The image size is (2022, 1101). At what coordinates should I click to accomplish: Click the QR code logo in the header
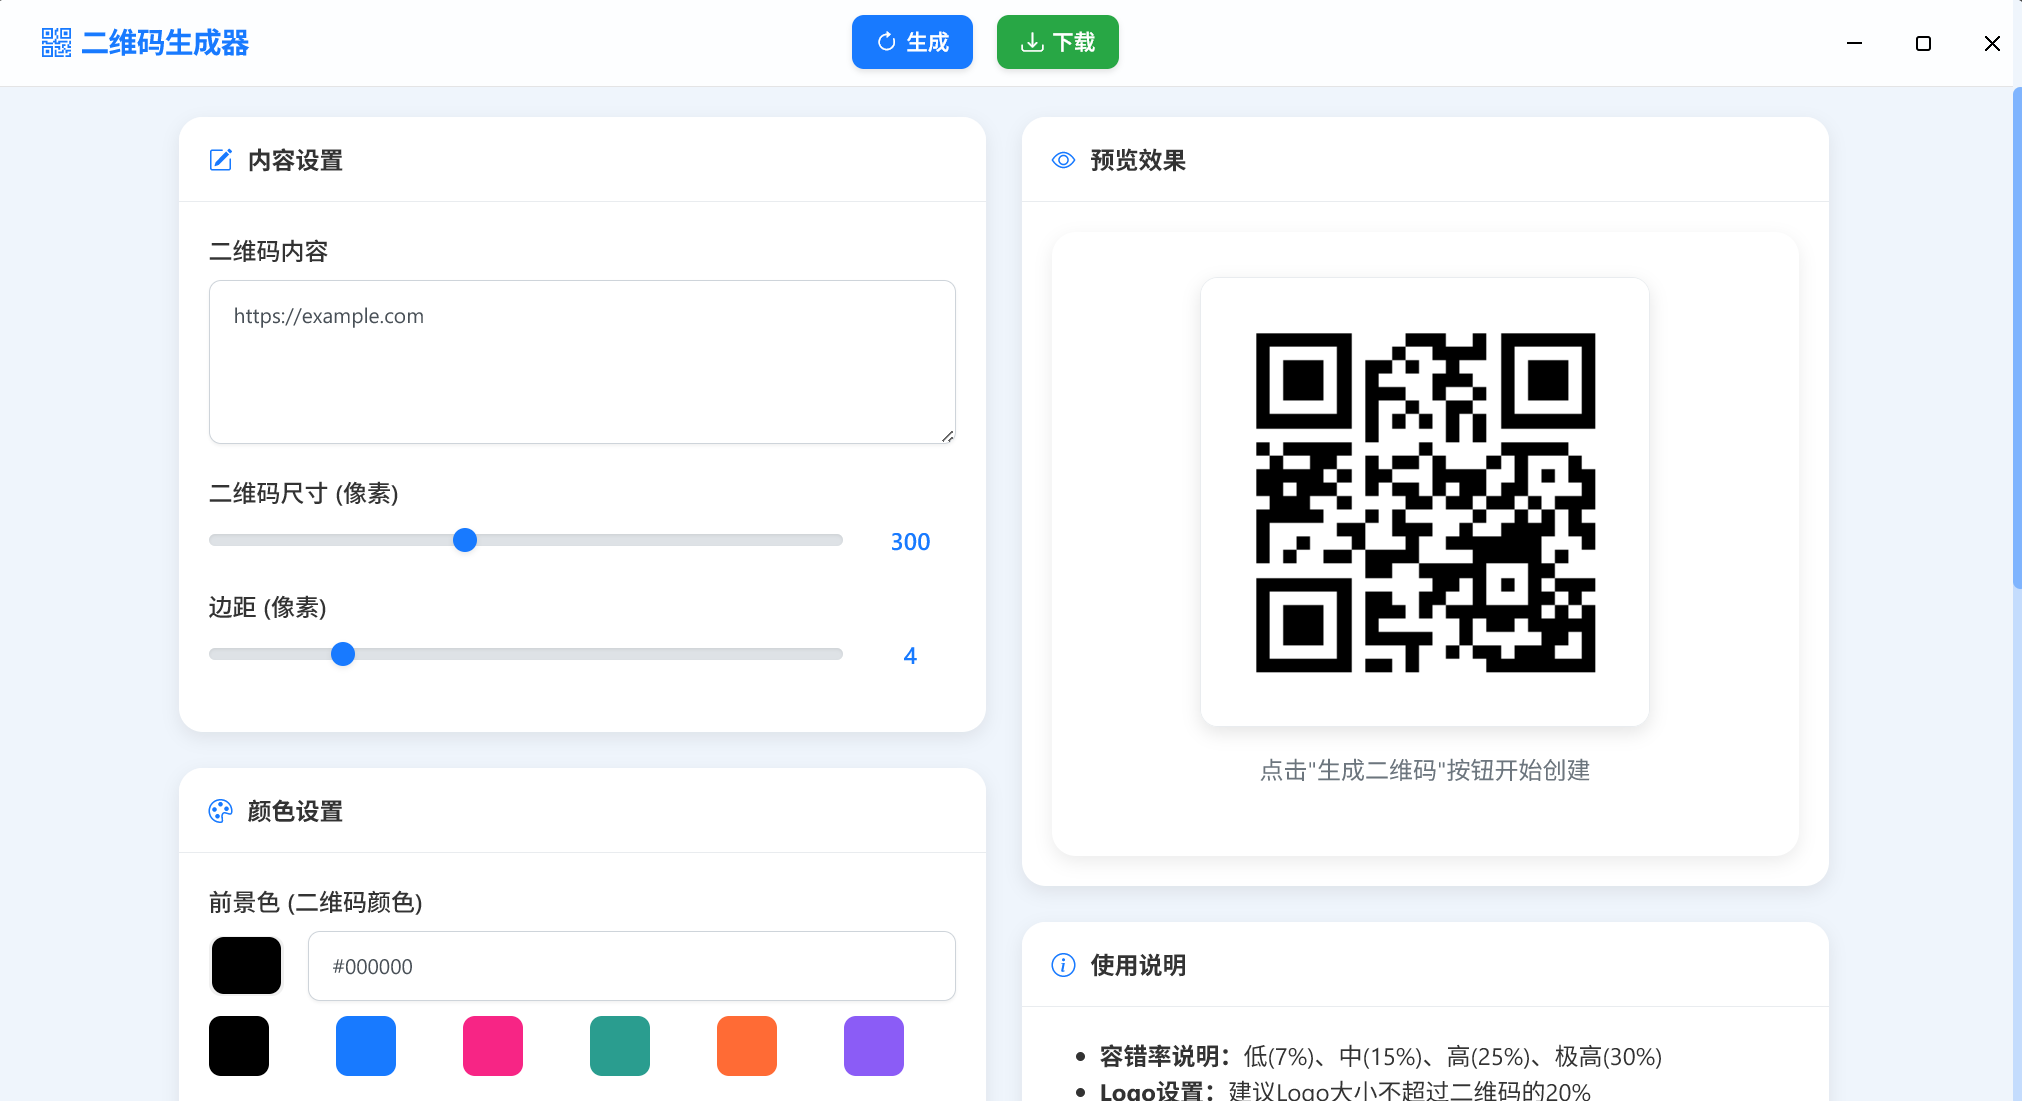(x=57, y=42)
